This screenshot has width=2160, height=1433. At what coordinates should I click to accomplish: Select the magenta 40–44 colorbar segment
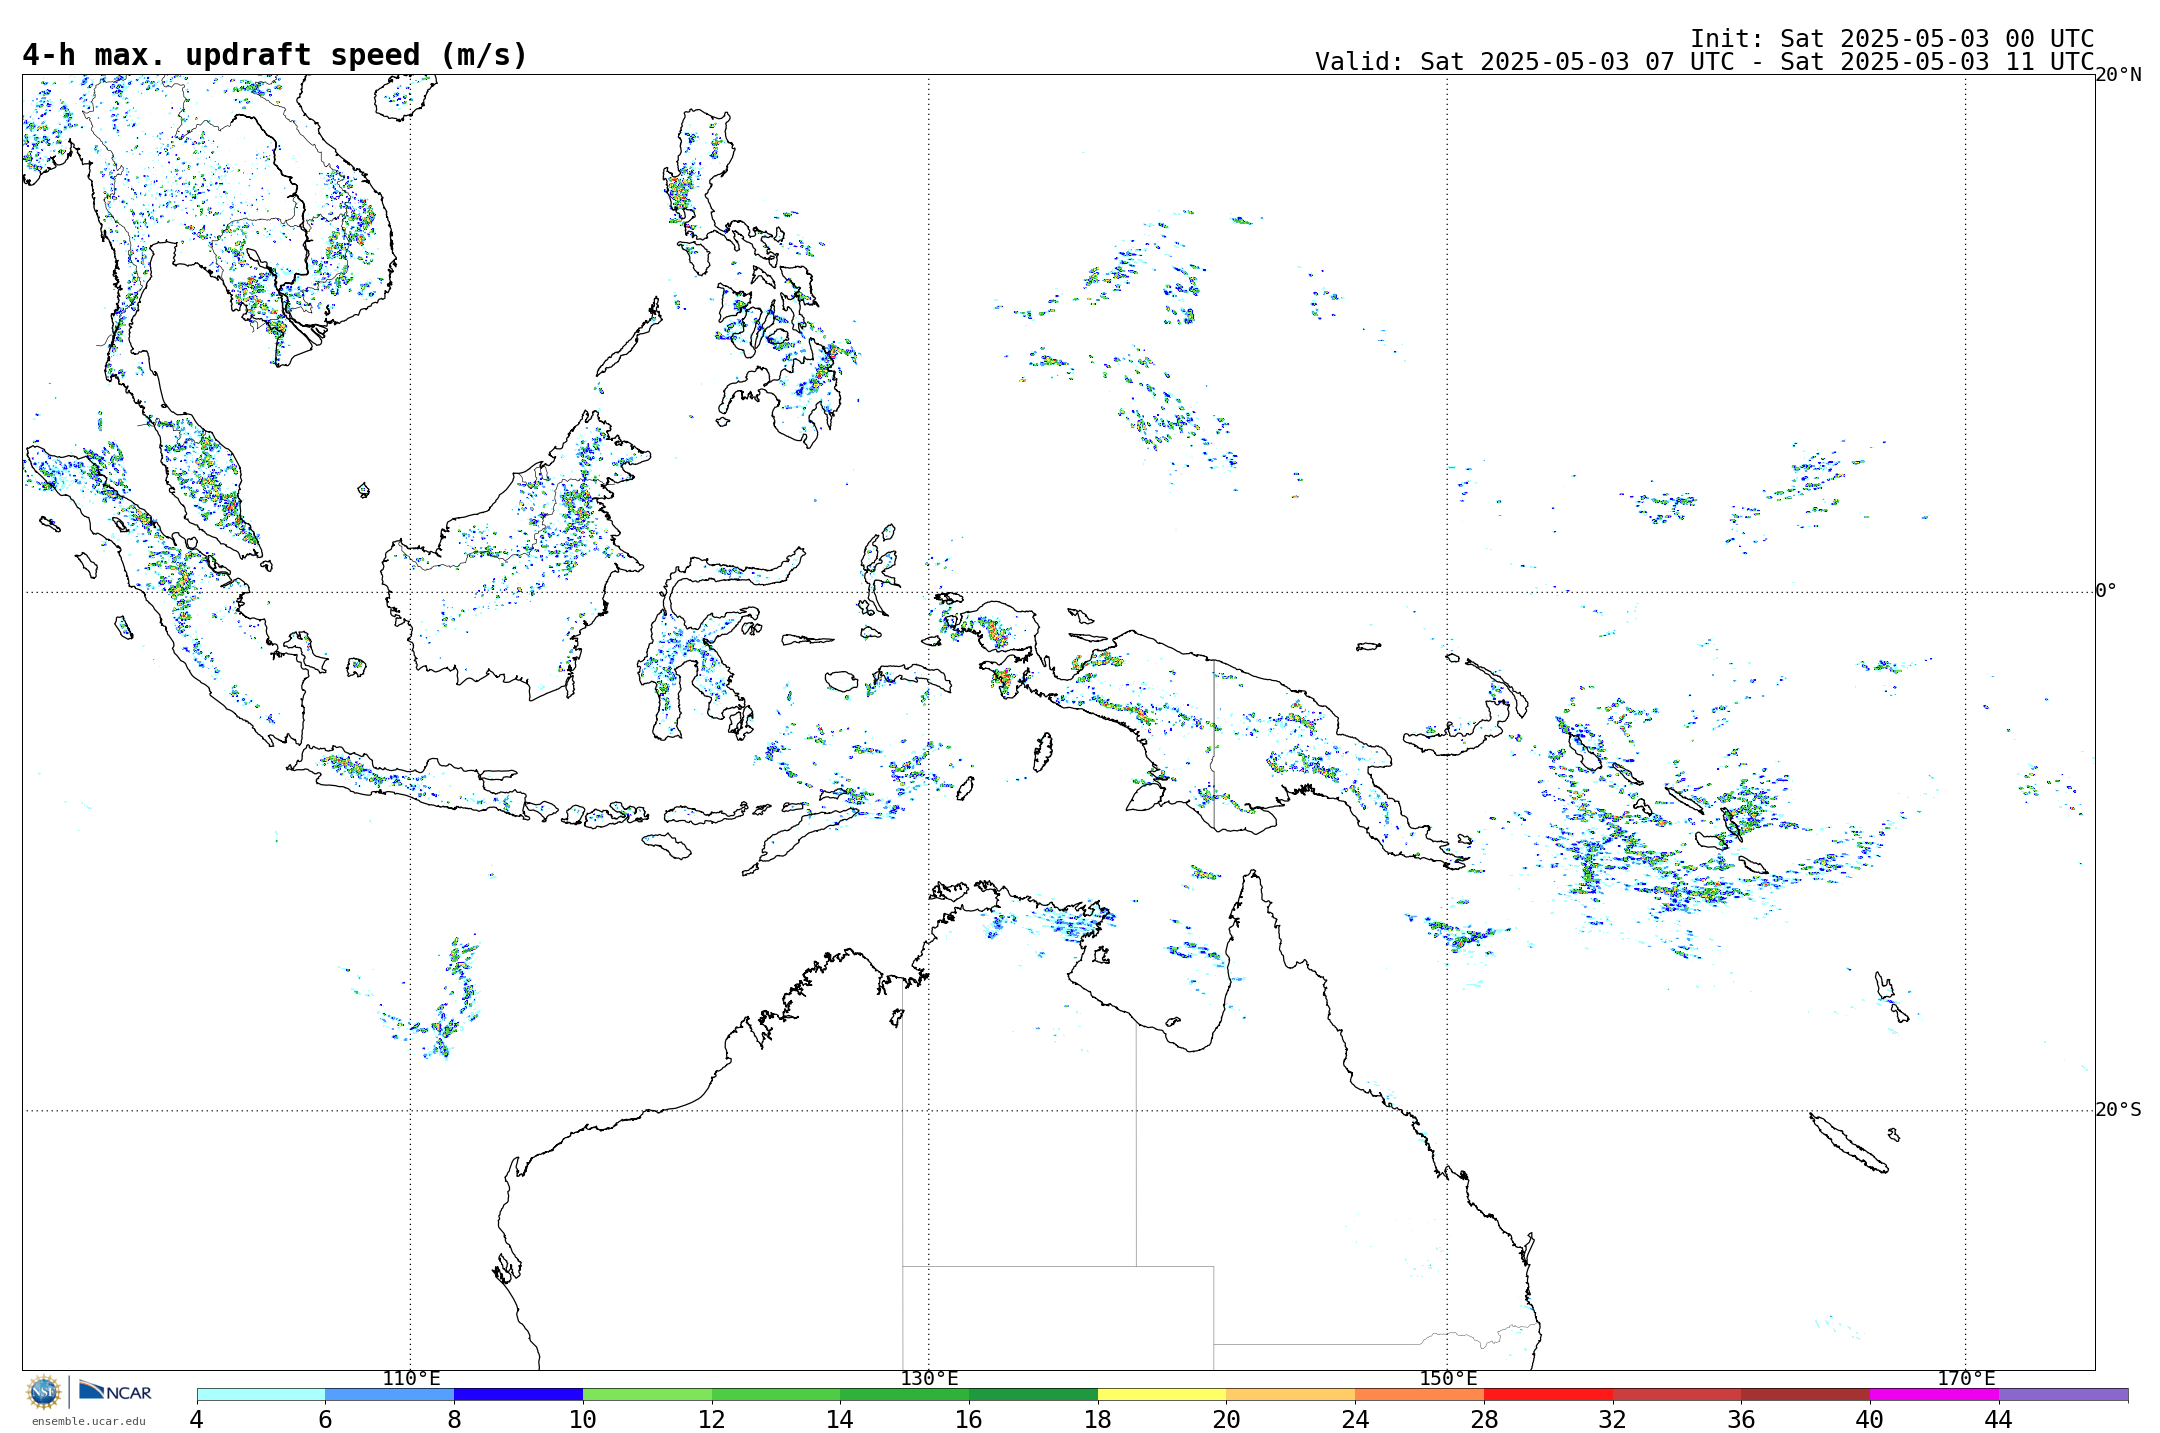click(x=1934, y=1394)
